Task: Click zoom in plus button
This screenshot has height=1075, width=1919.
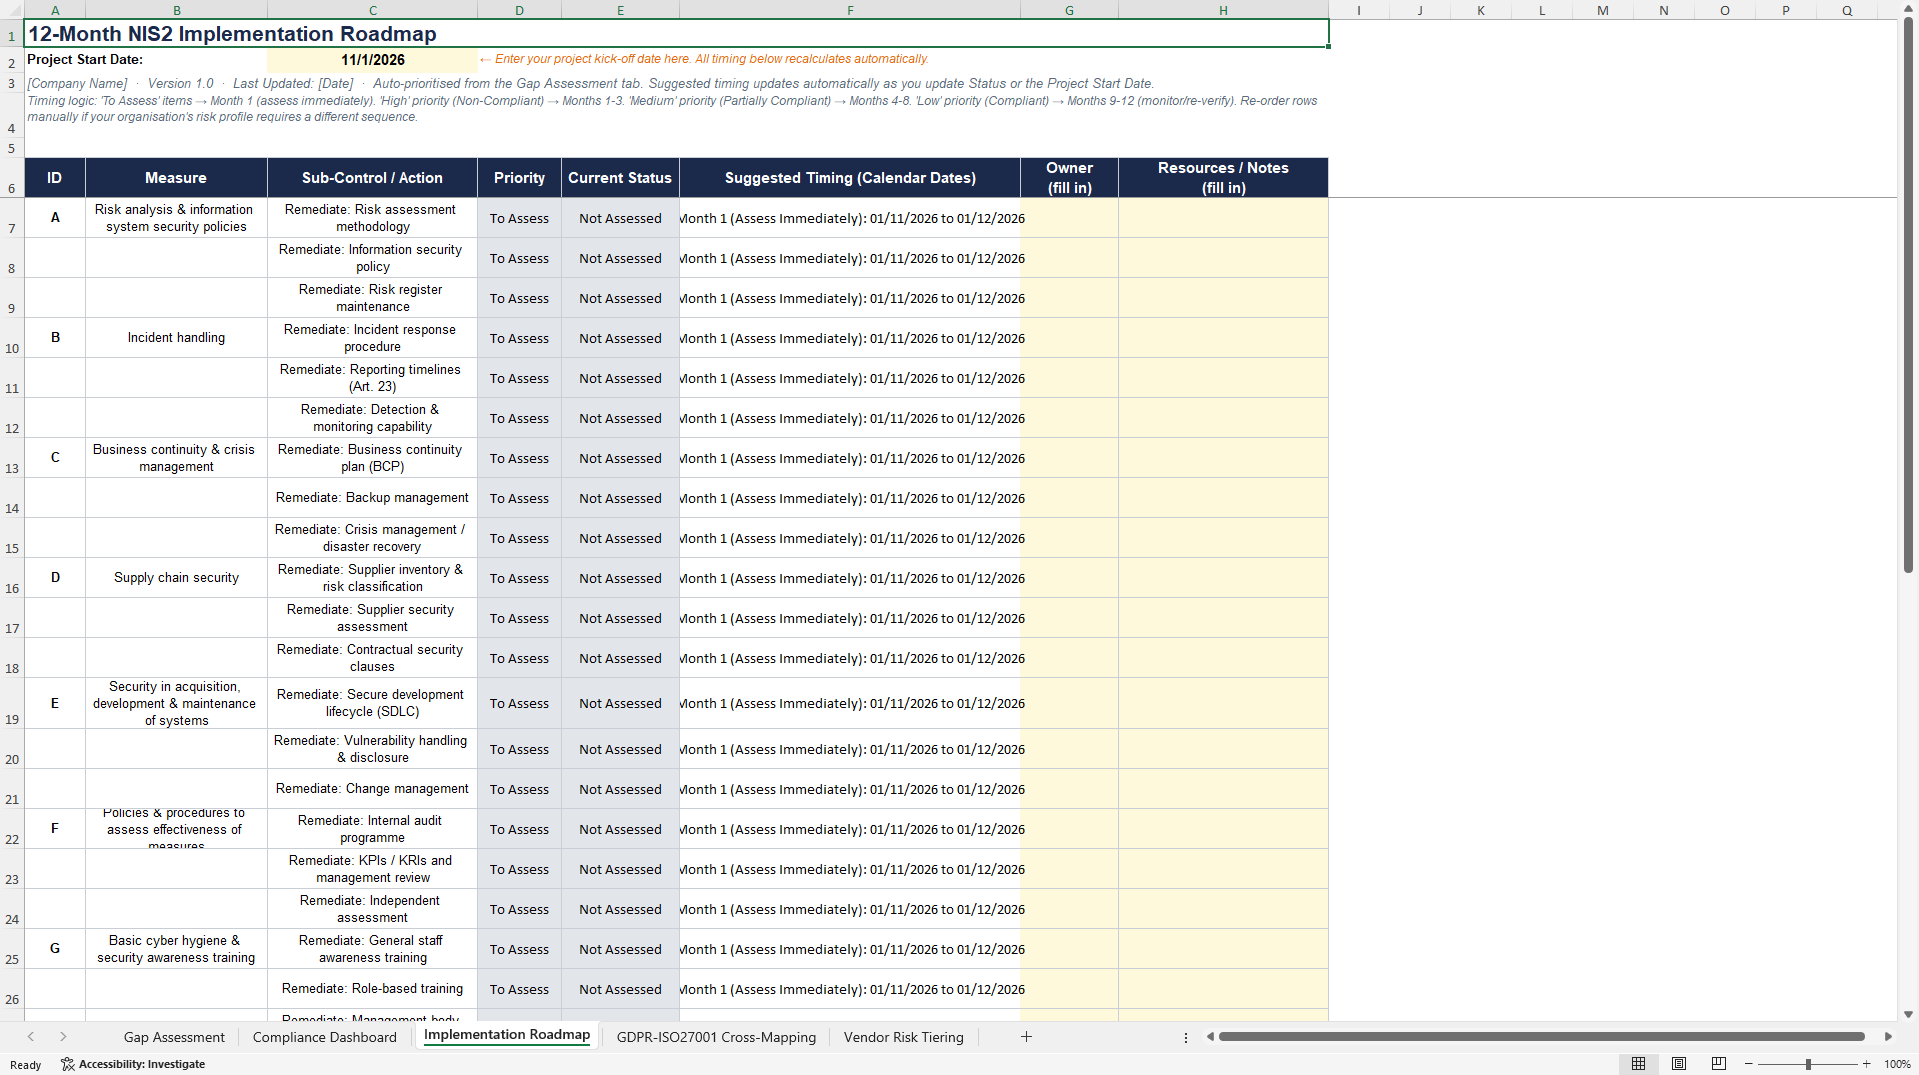Action: (1866, 1064)
